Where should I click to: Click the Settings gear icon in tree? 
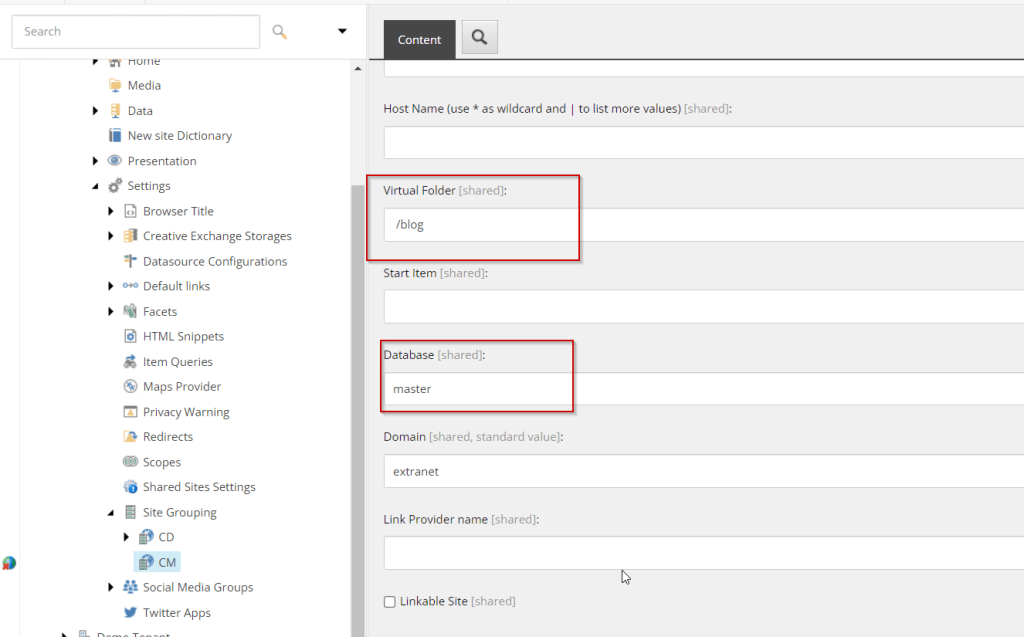[x=115, y=186]
